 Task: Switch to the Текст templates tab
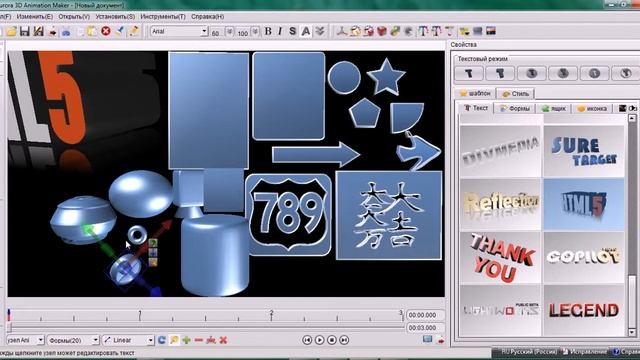click(476, 108)
